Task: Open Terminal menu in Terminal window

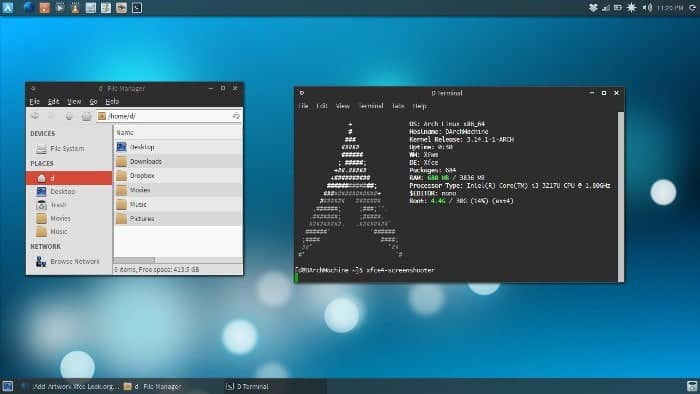Action: tap(371, 106)
